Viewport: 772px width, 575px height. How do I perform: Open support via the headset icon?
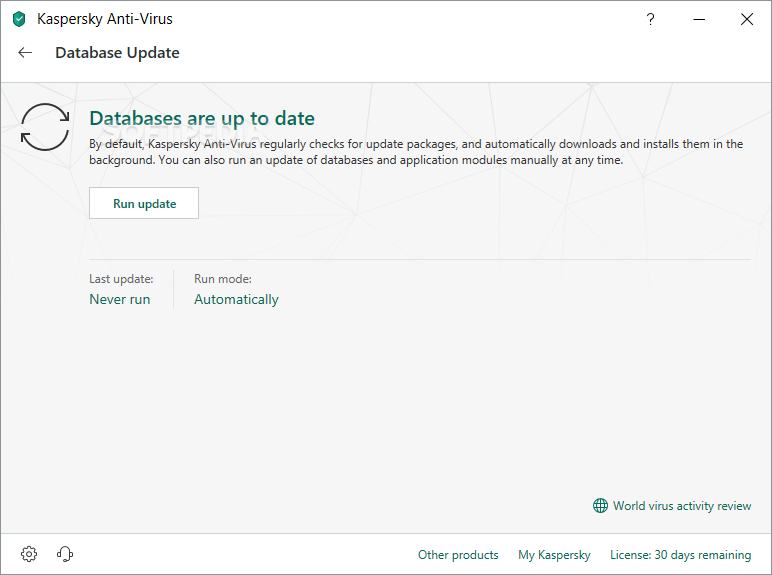65,554
